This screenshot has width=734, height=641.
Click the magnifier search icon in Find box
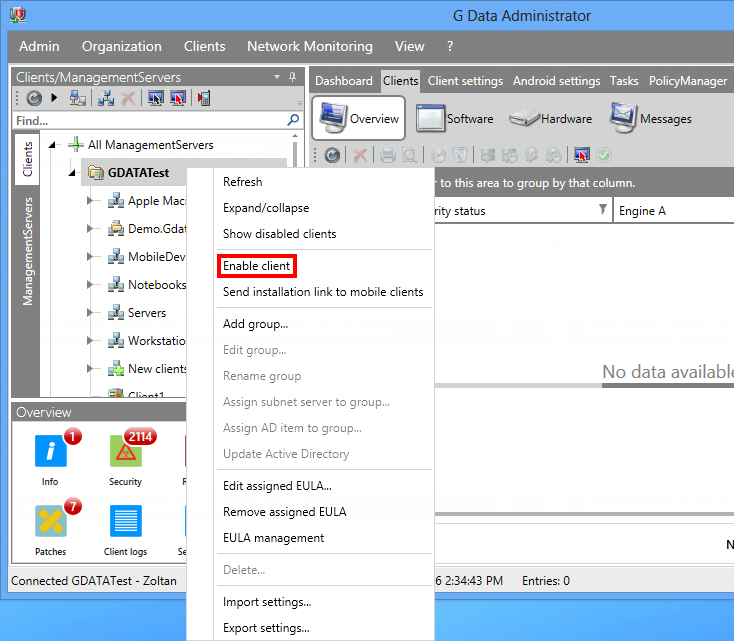point(293,120)
